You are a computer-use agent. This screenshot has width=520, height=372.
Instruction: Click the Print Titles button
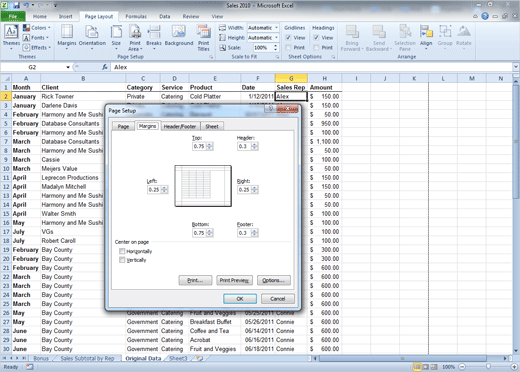(203, 37)
